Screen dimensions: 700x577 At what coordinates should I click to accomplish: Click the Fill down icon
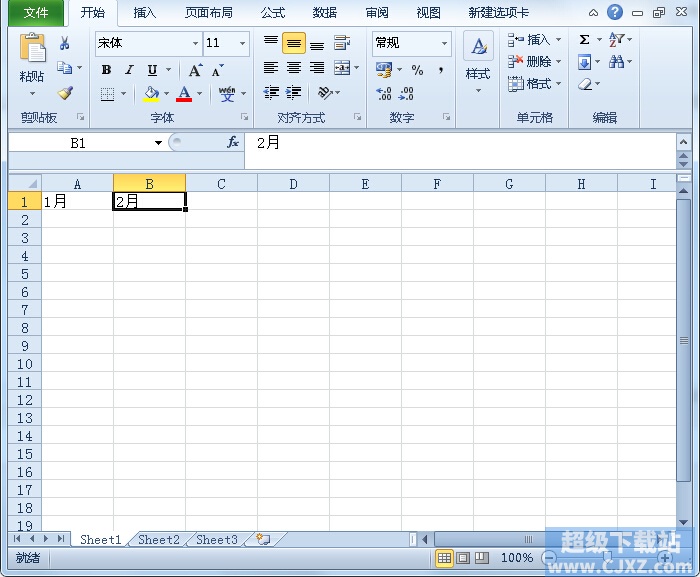[x=584, y=62]
